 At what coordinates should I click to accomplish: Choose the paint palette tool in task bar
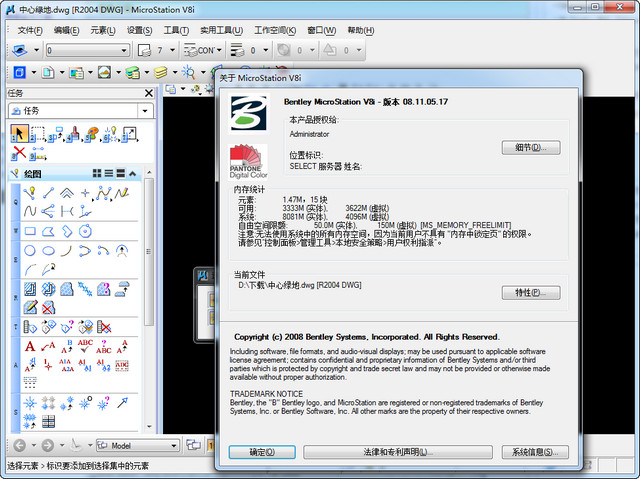[x=93, y=134]
